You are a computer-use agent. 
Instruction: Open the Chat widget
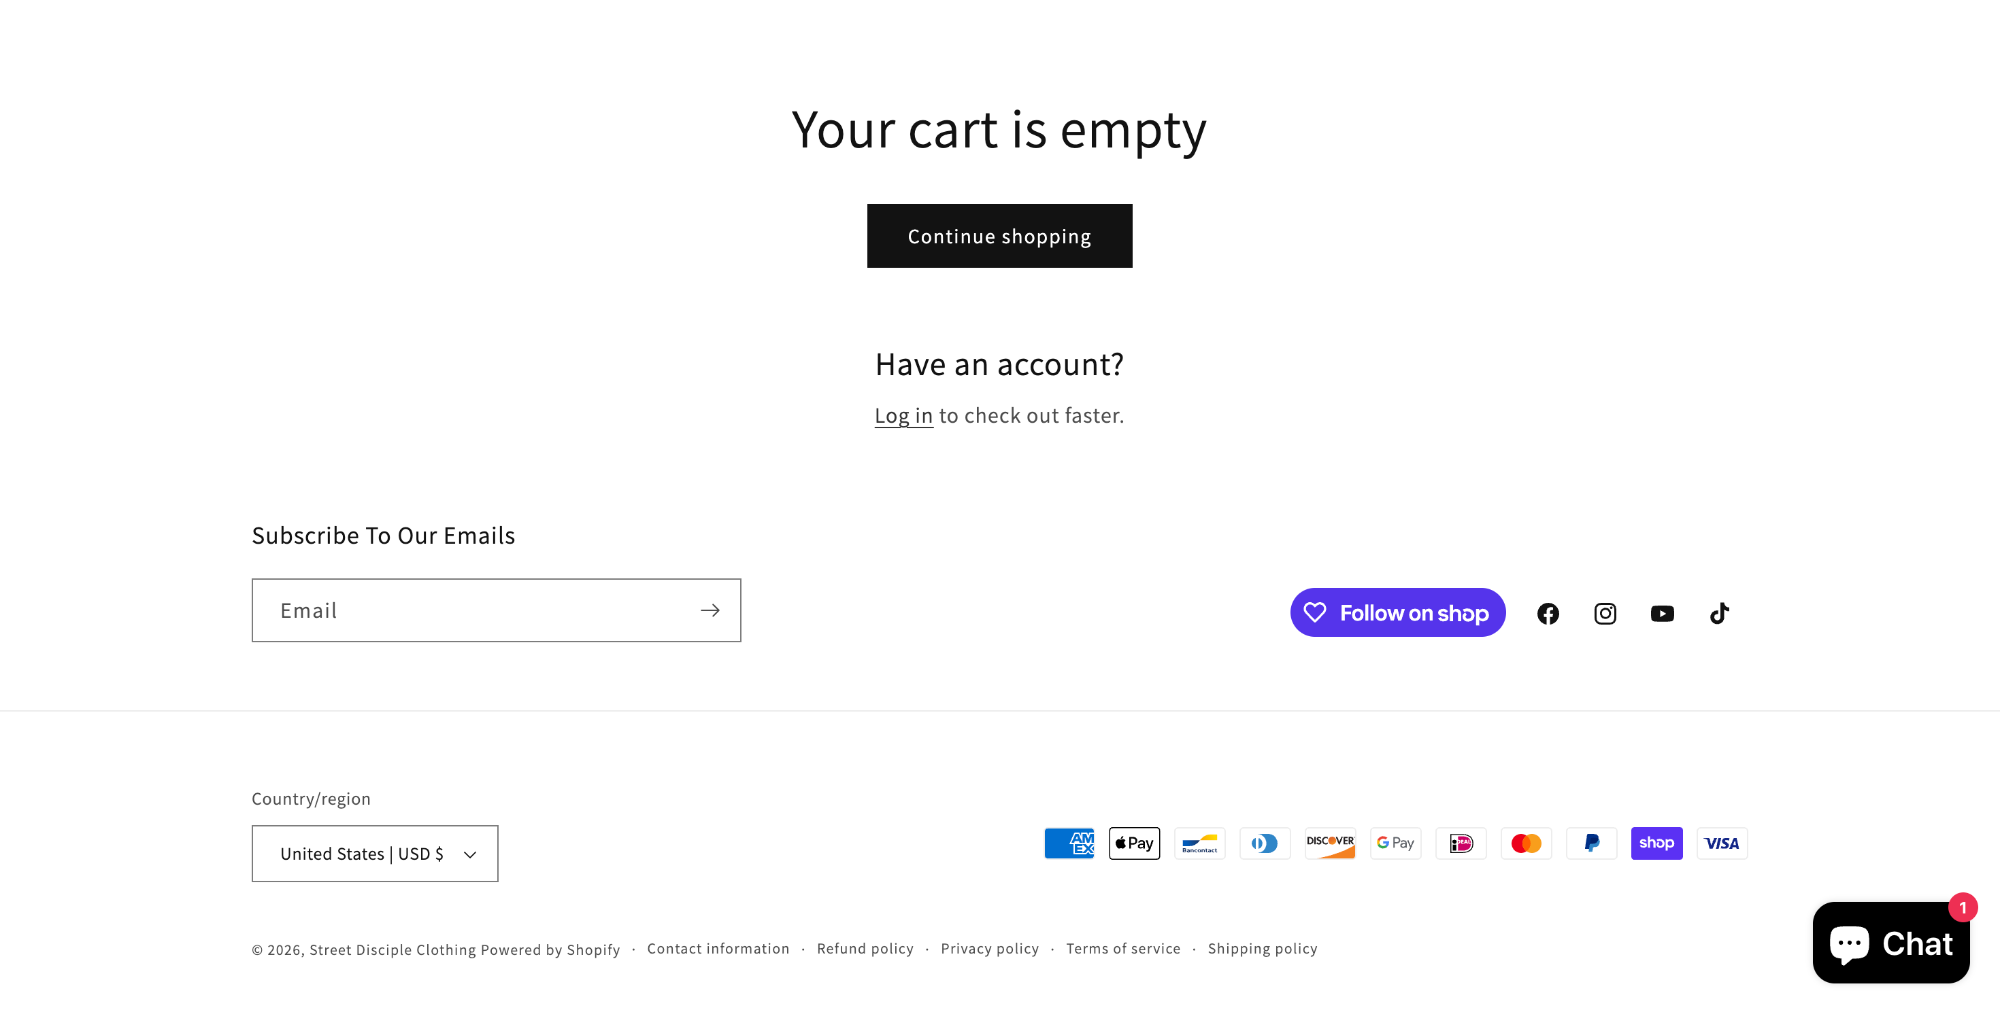(x=1890, y=943)
